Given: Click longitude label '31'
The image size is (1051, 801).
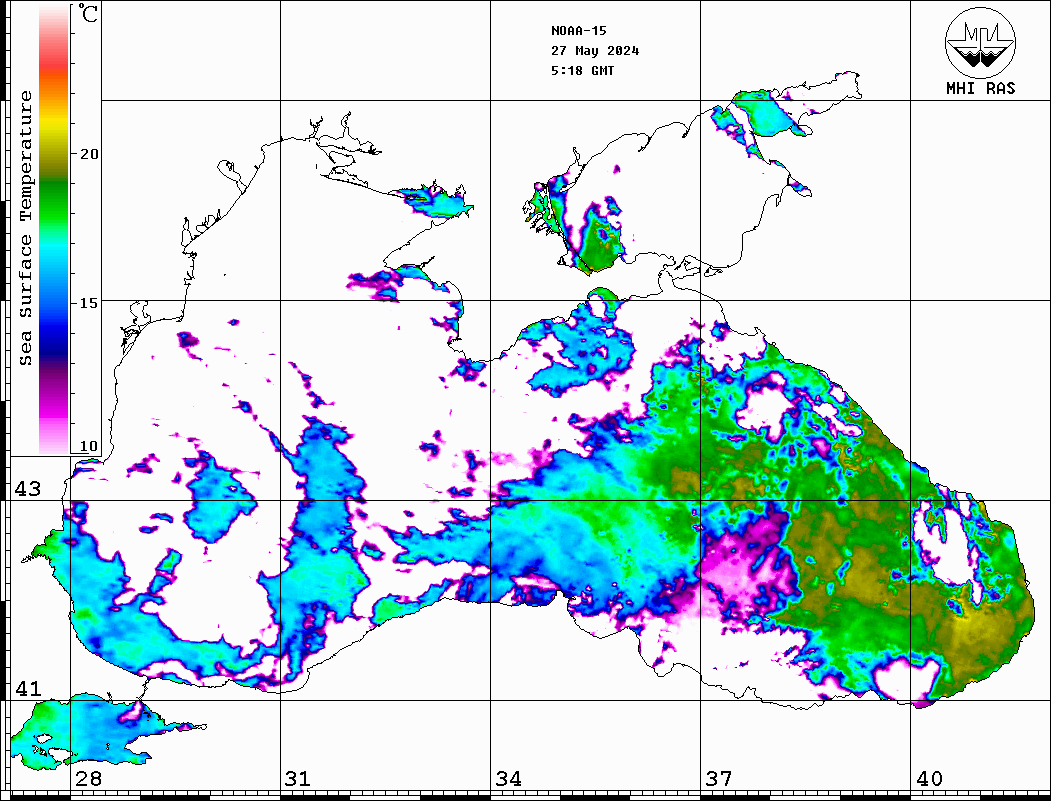Looking at the screenshot, I should 298,779.
